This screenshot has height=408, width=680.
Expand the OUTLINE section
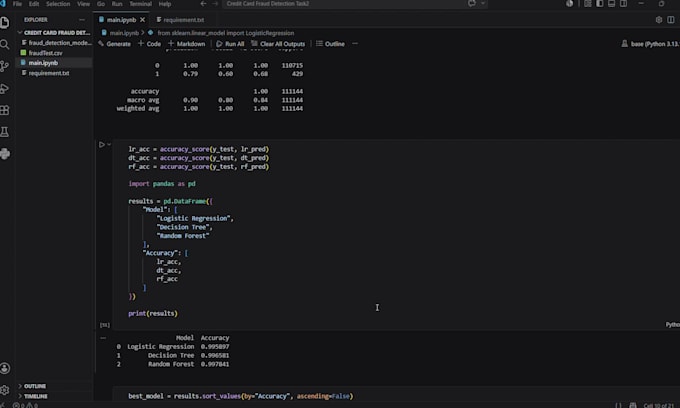(54, 386)
